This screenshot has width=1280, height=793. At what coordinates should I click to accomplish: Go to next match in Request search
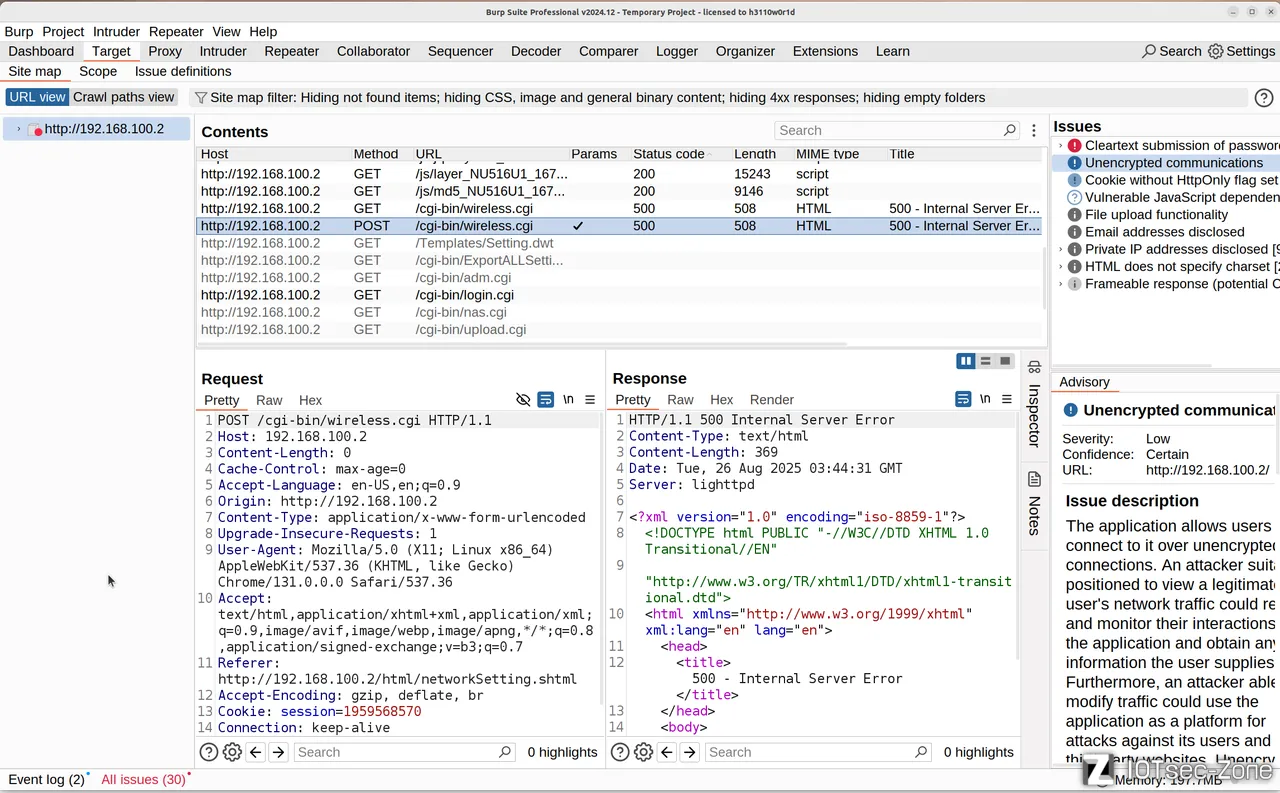279,752
